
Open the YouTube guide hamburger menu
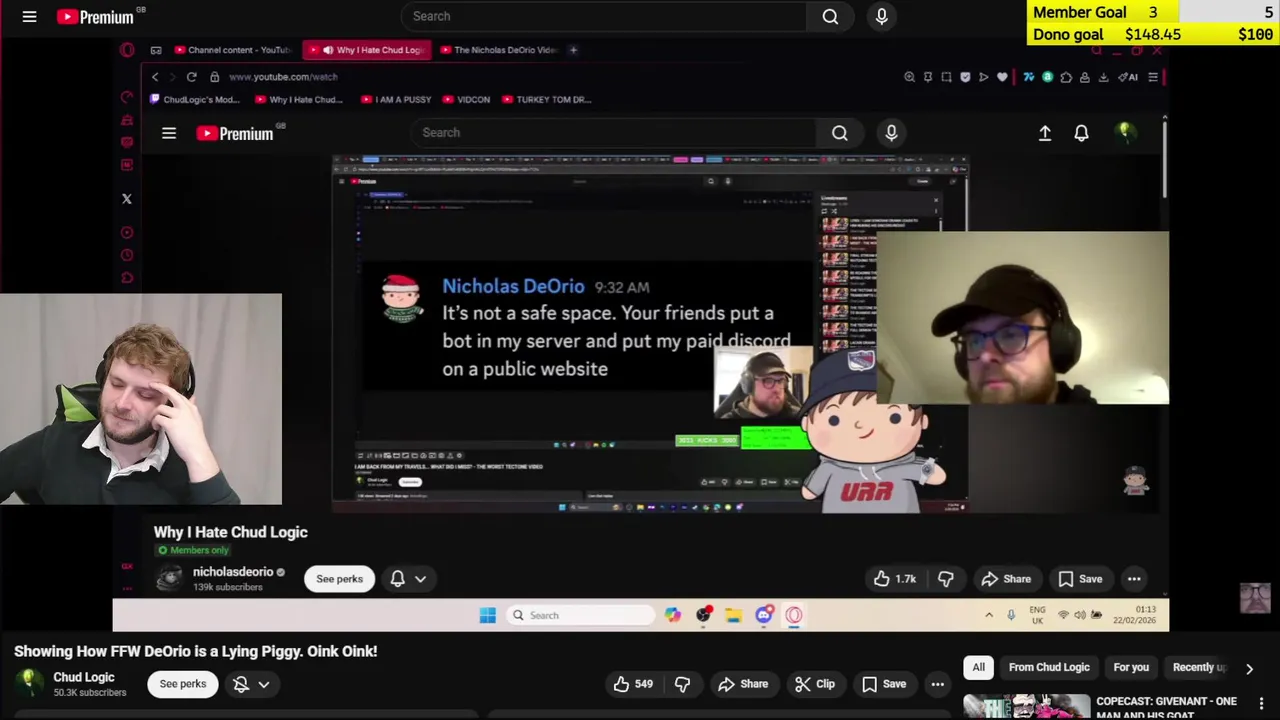pyautogui.click(x=29, y=16)
